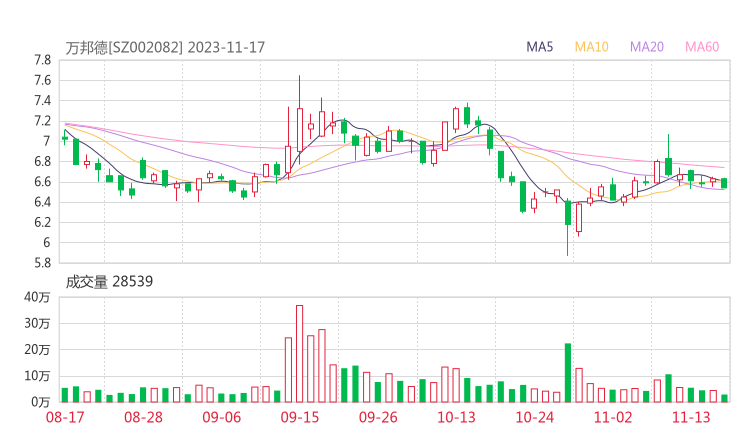Image resolution: width=740 pixels, height=440 pixels.
Task: Click the 11-13 date axis label
Action: tap(691, 417)
